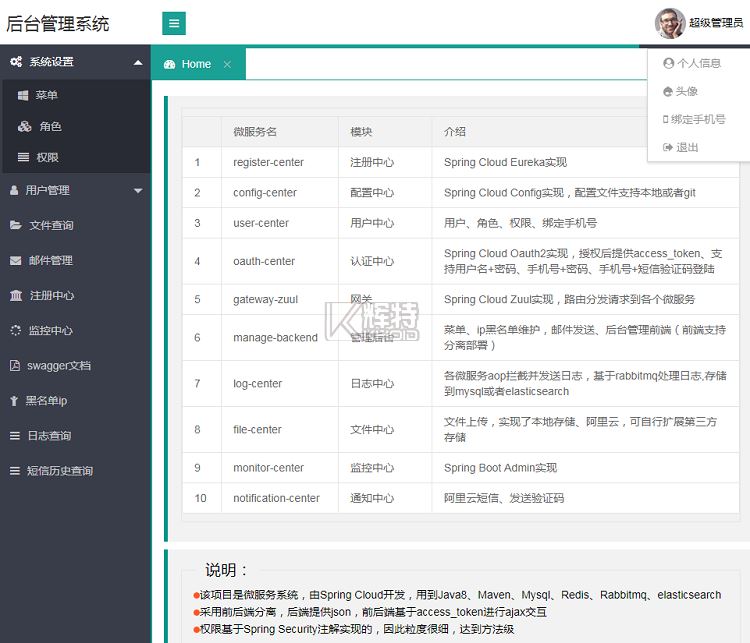Click the swagger文档 document icon
The width and height of the screenshot is (750, 643).
15,366
